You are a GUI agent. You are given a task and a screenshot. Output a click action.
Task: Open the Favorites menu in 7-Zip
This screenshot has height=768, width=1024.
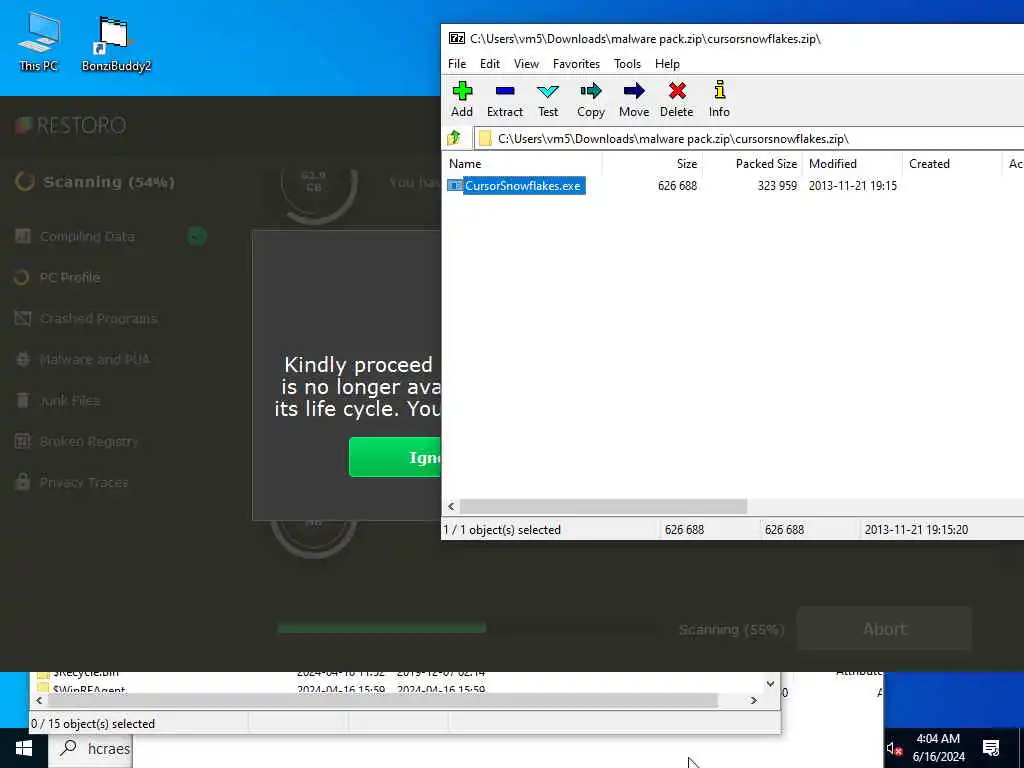pyautogui.click(x=576, y=64)
